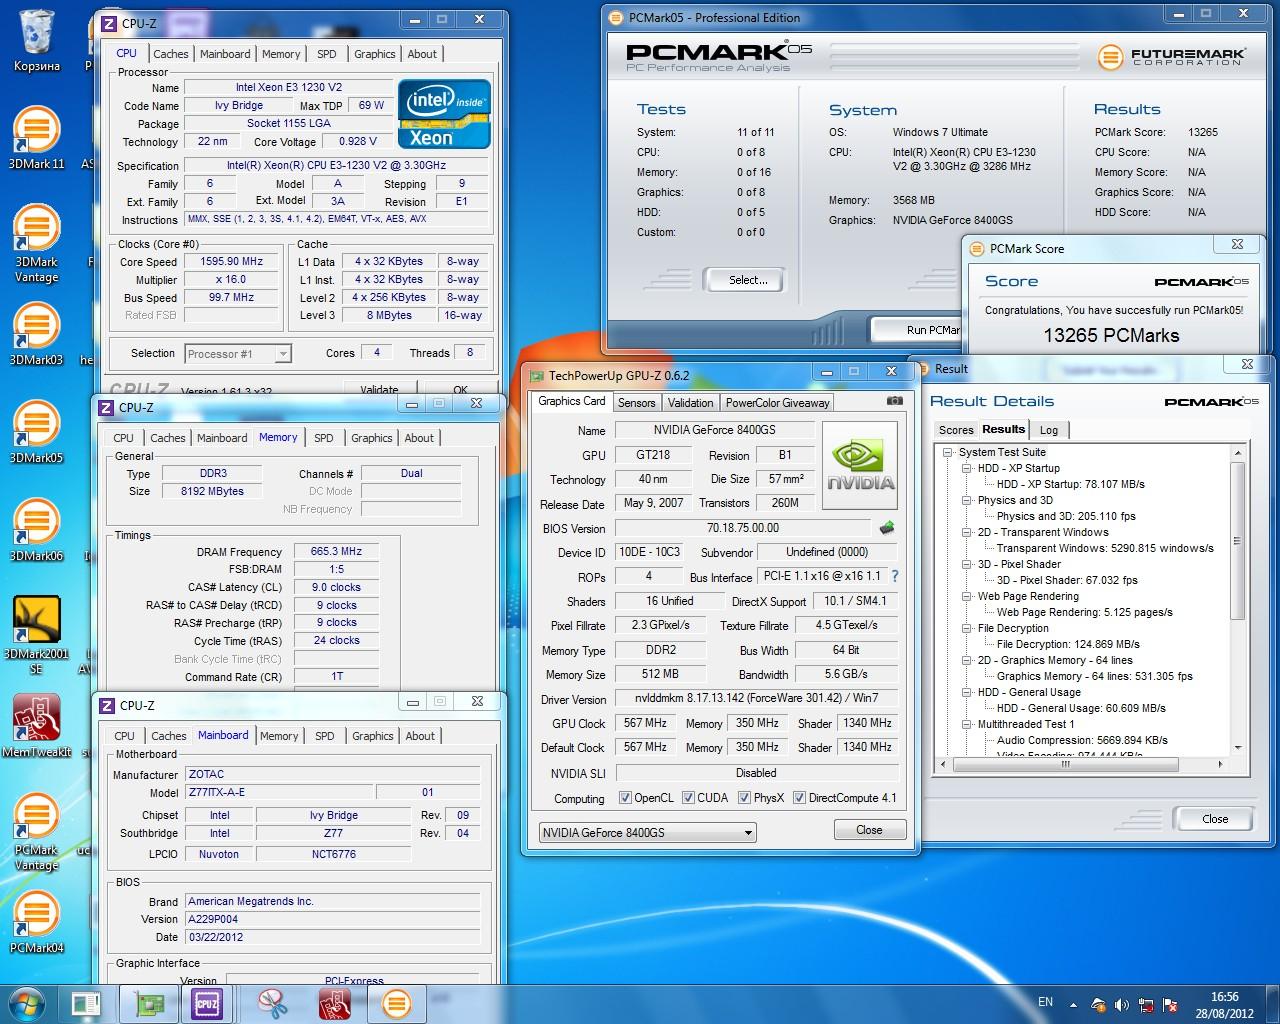Open the 3DMark06 desktop shortcut

[36, 530]
